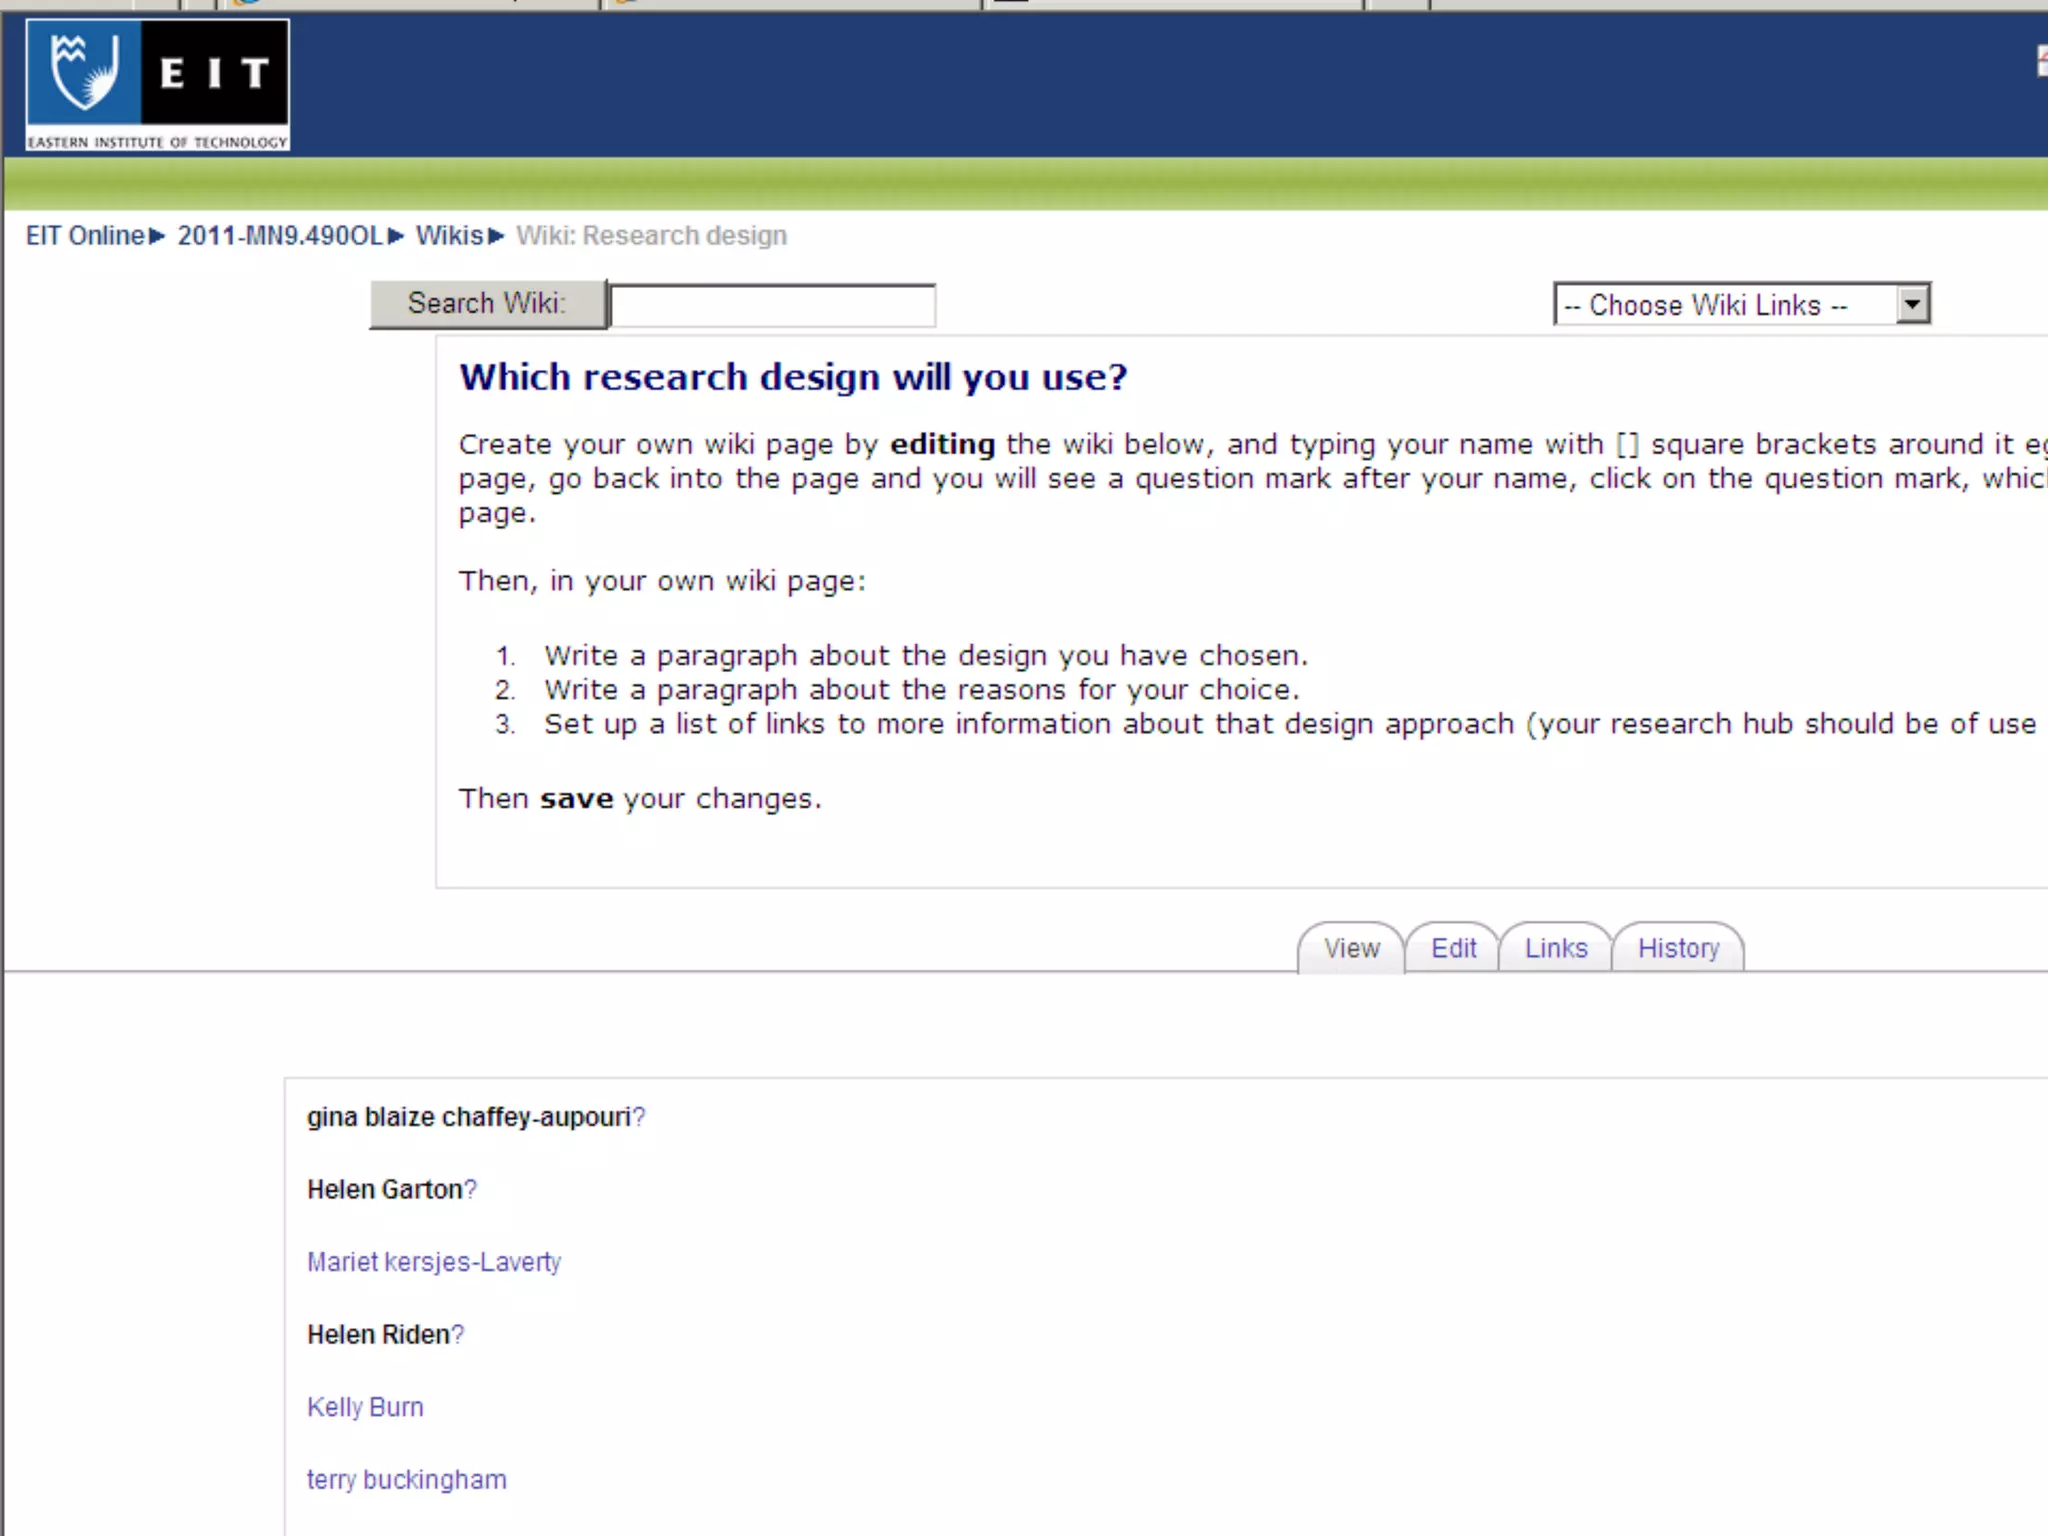
Task: Click the EIT logo image
Action: 157,86
